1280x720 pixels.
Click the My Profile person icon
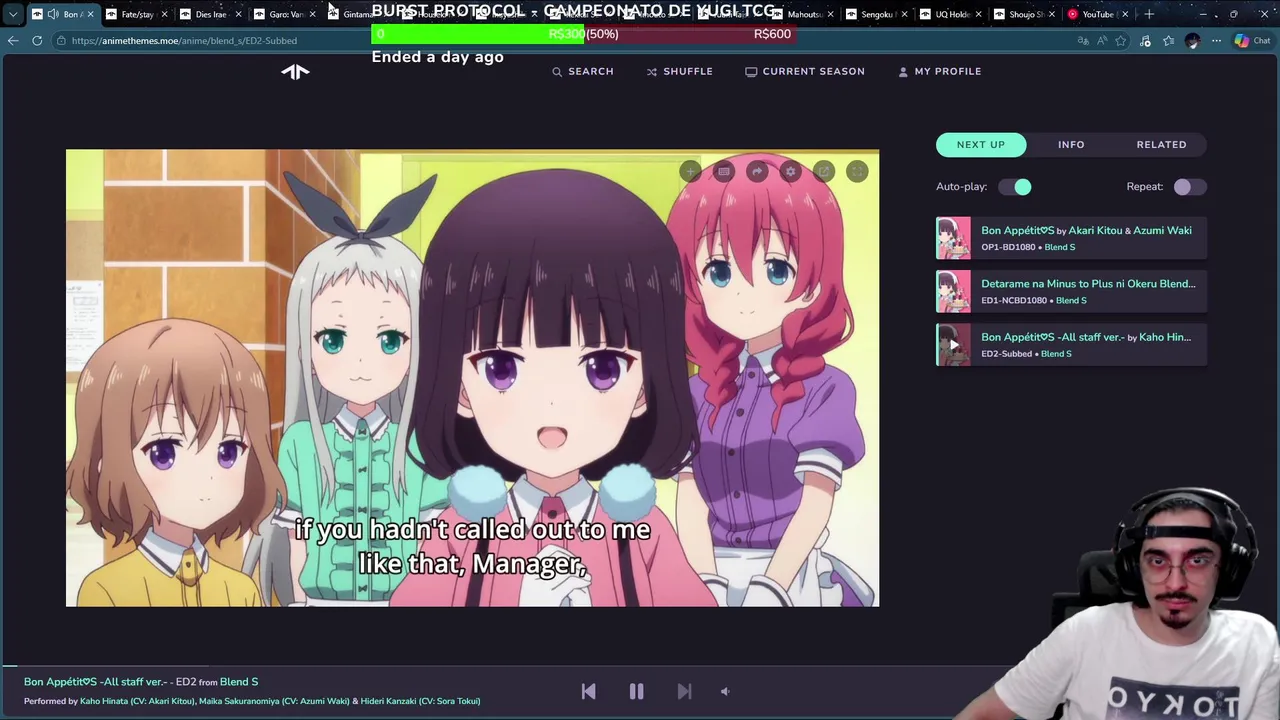[x=903, y=72]
